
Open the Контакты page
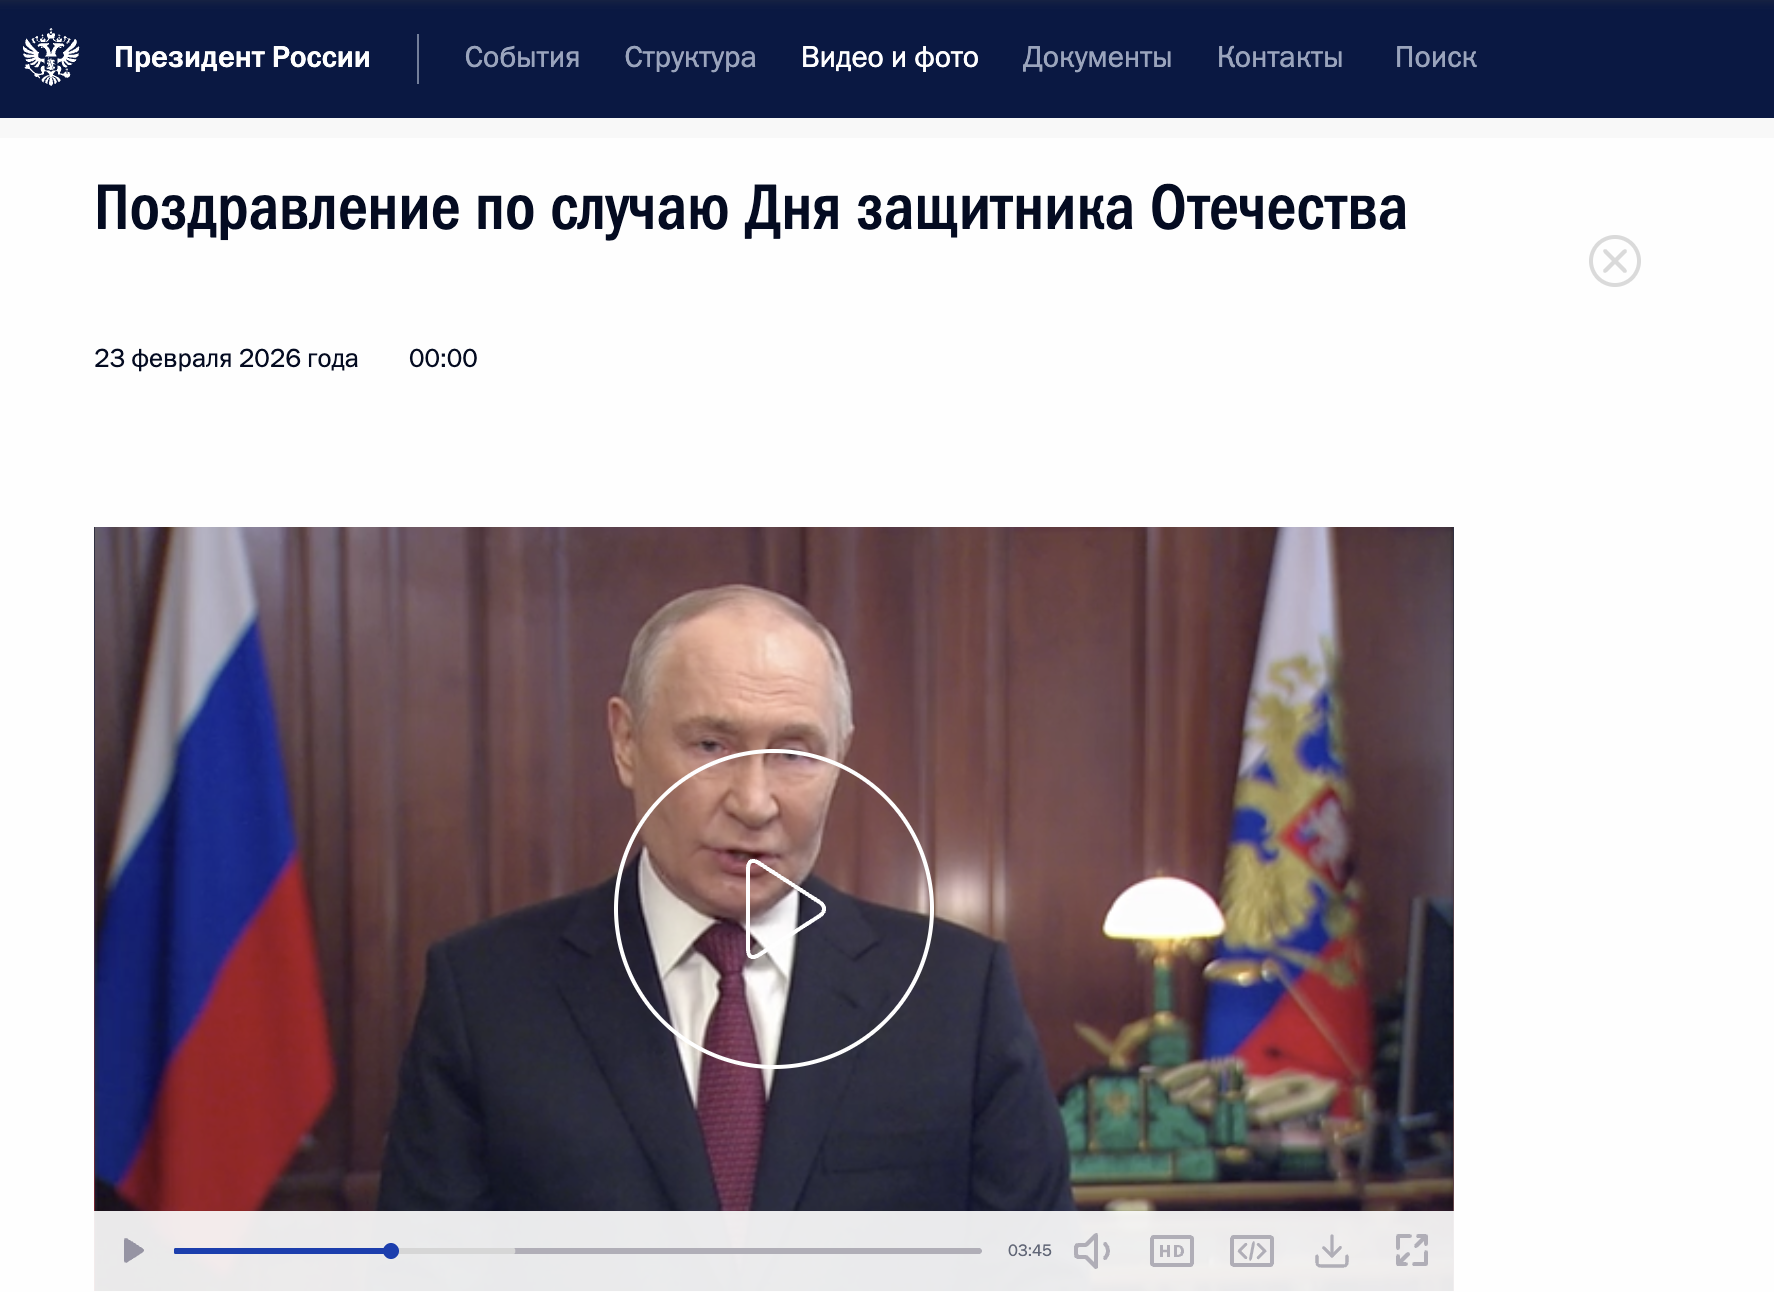pyautogui.click(x=1280, y=57)
